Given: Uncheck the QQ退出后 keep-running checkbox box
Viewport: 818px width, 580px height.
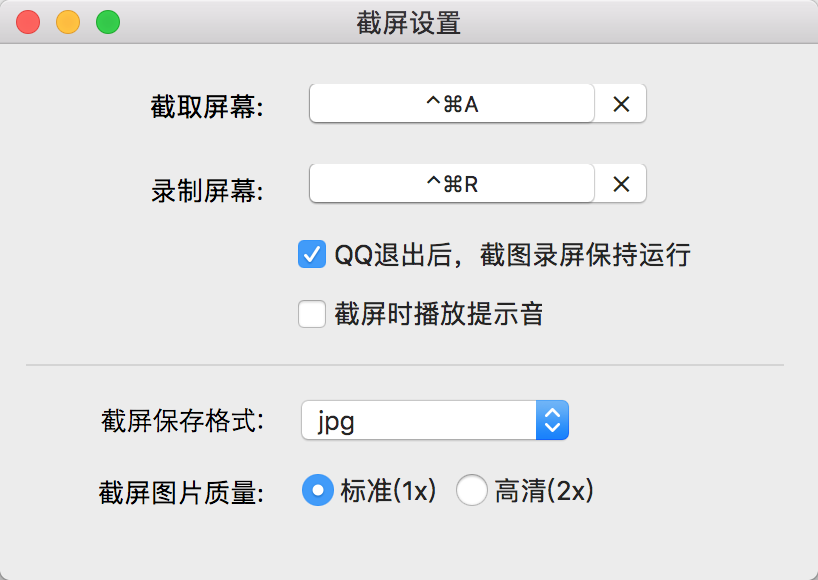Looking at the screenshot, I should (x=312, y=255).
